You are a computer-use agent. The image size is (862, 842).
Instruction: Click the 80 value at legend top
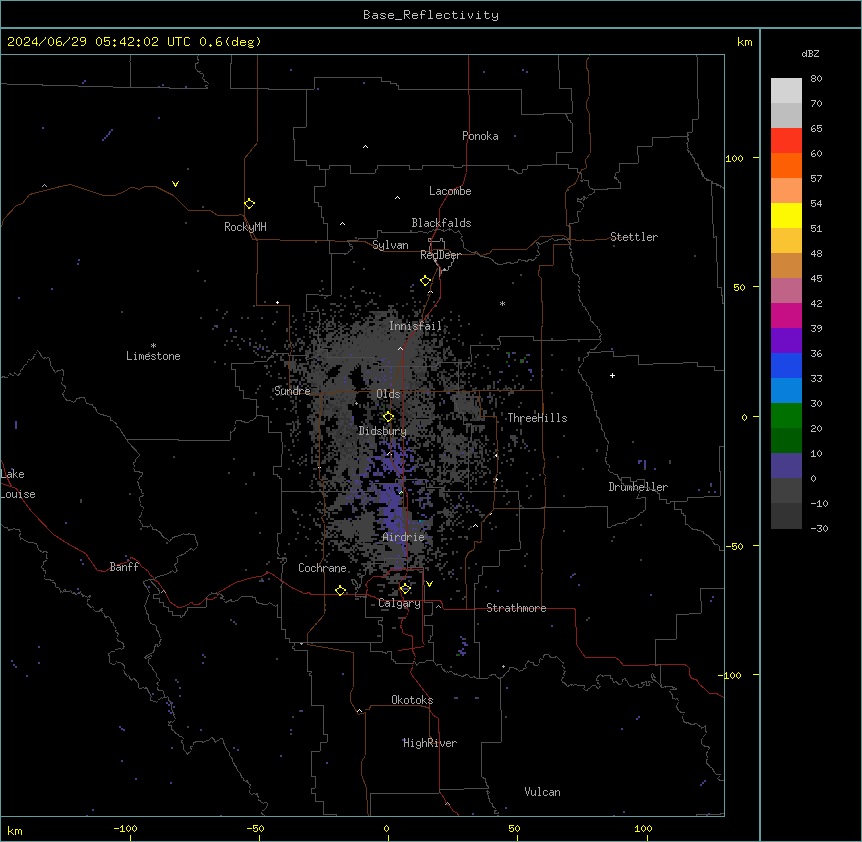point(816,78)
